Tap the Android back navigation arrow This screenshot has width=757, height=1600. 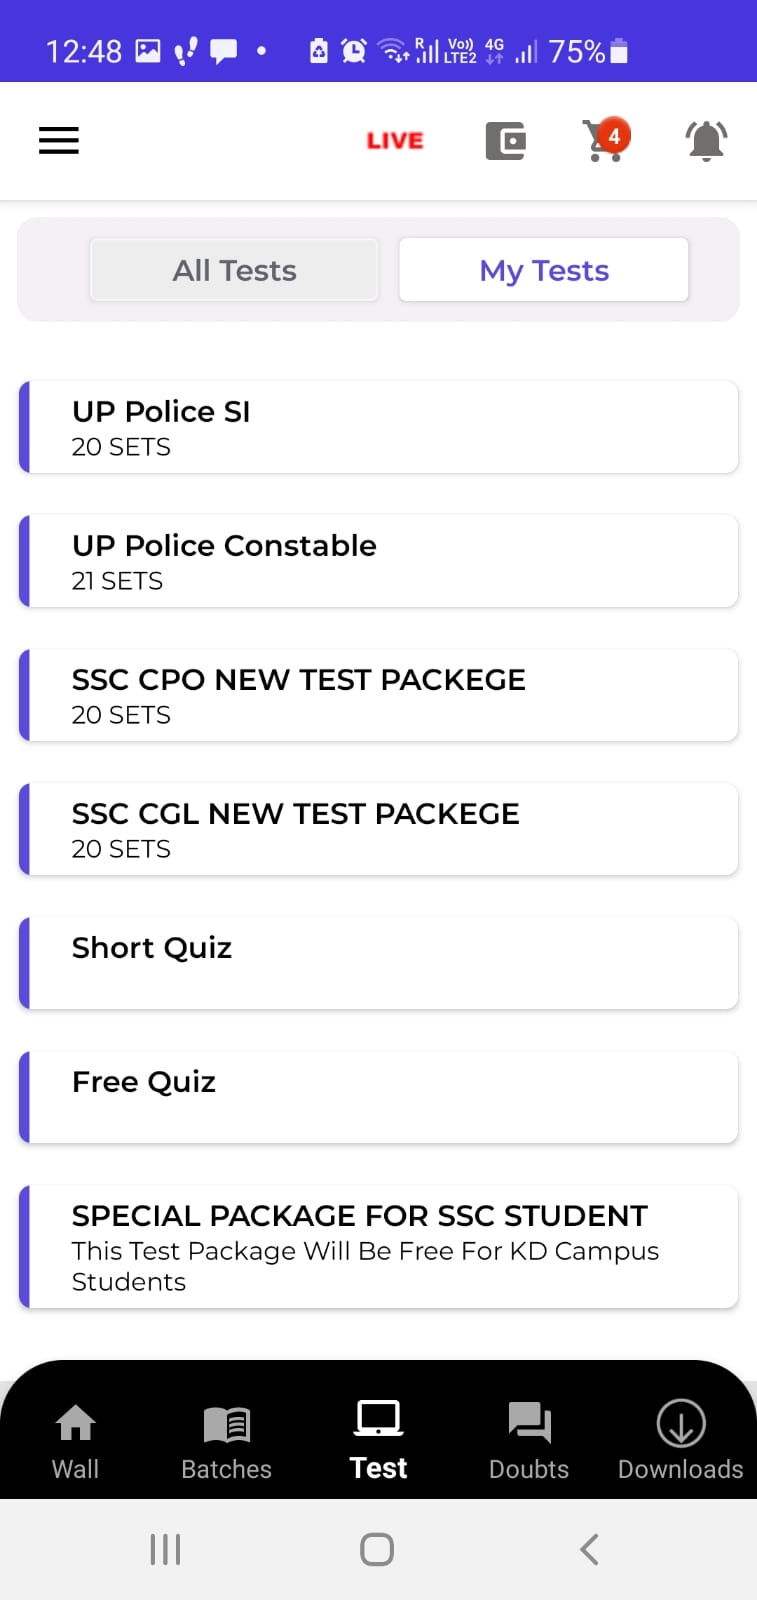[589, 1550]
